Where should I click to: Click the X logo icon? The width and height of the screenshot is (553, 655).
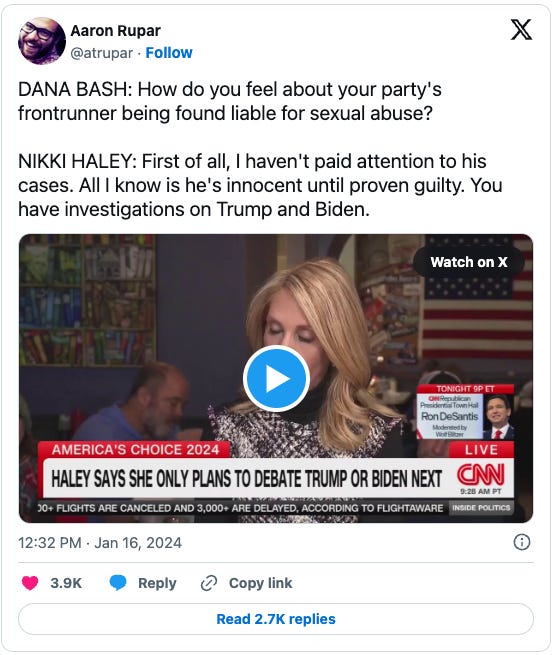(521, 30)
